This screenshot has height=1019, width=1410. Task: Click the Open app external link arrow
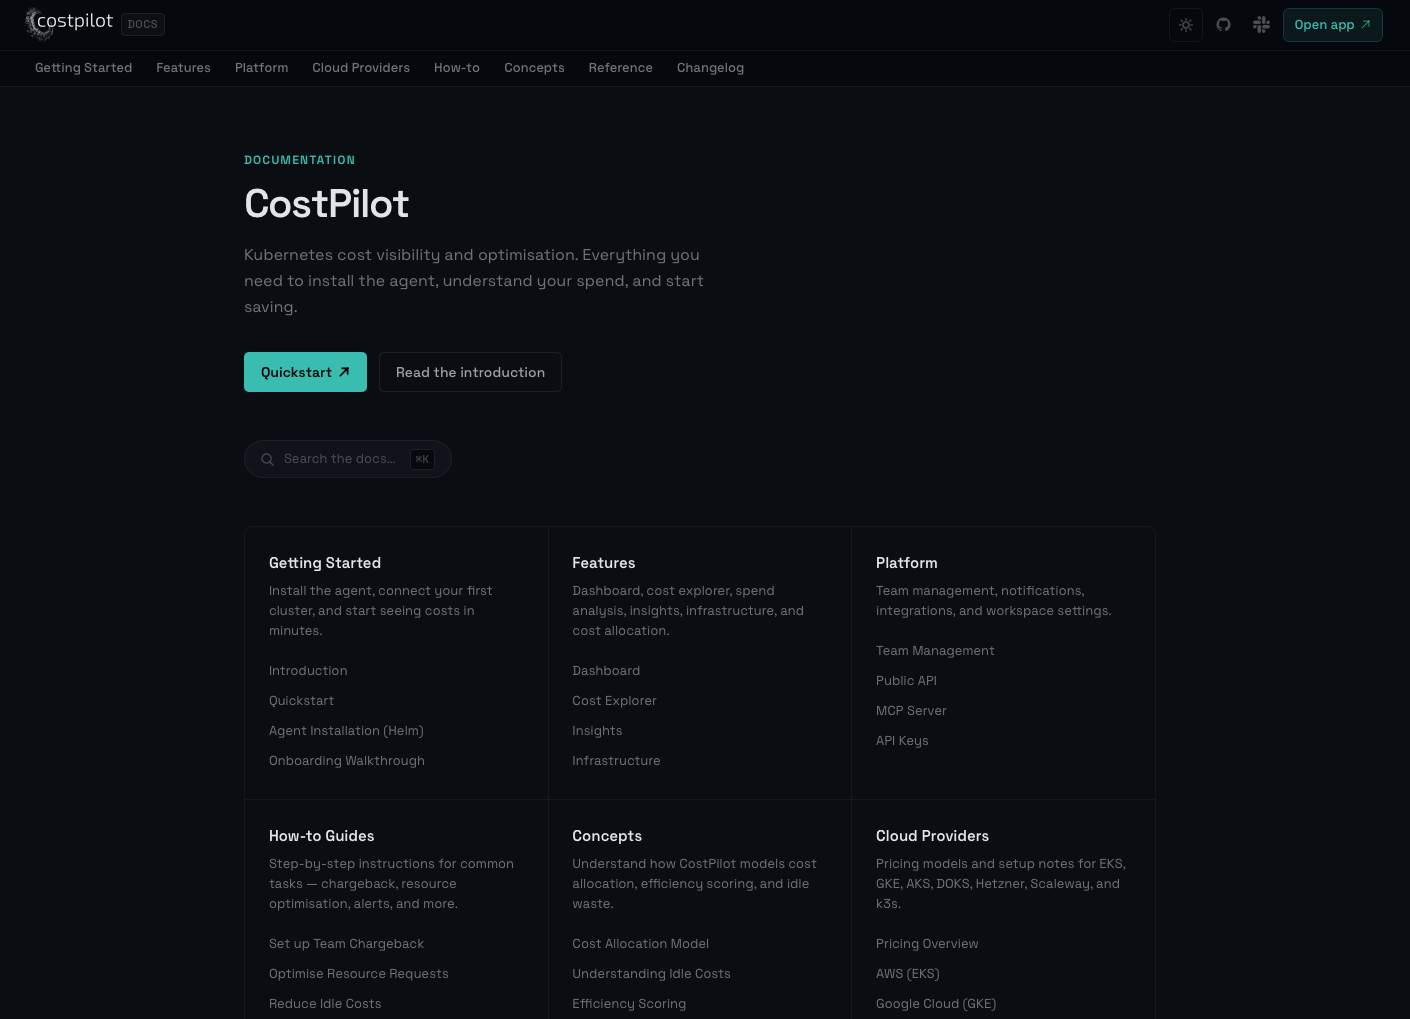point(1366,23)
